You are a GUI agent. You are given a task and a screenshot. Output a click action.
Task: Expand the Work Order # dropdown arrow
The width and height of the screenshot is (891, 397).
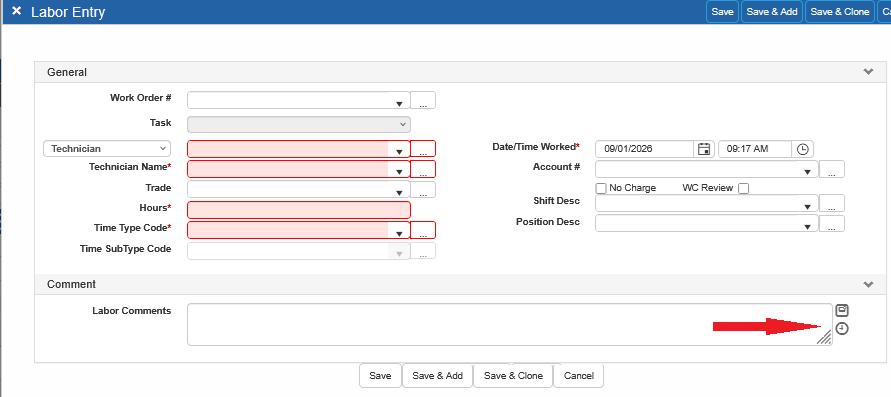[399, 103]
